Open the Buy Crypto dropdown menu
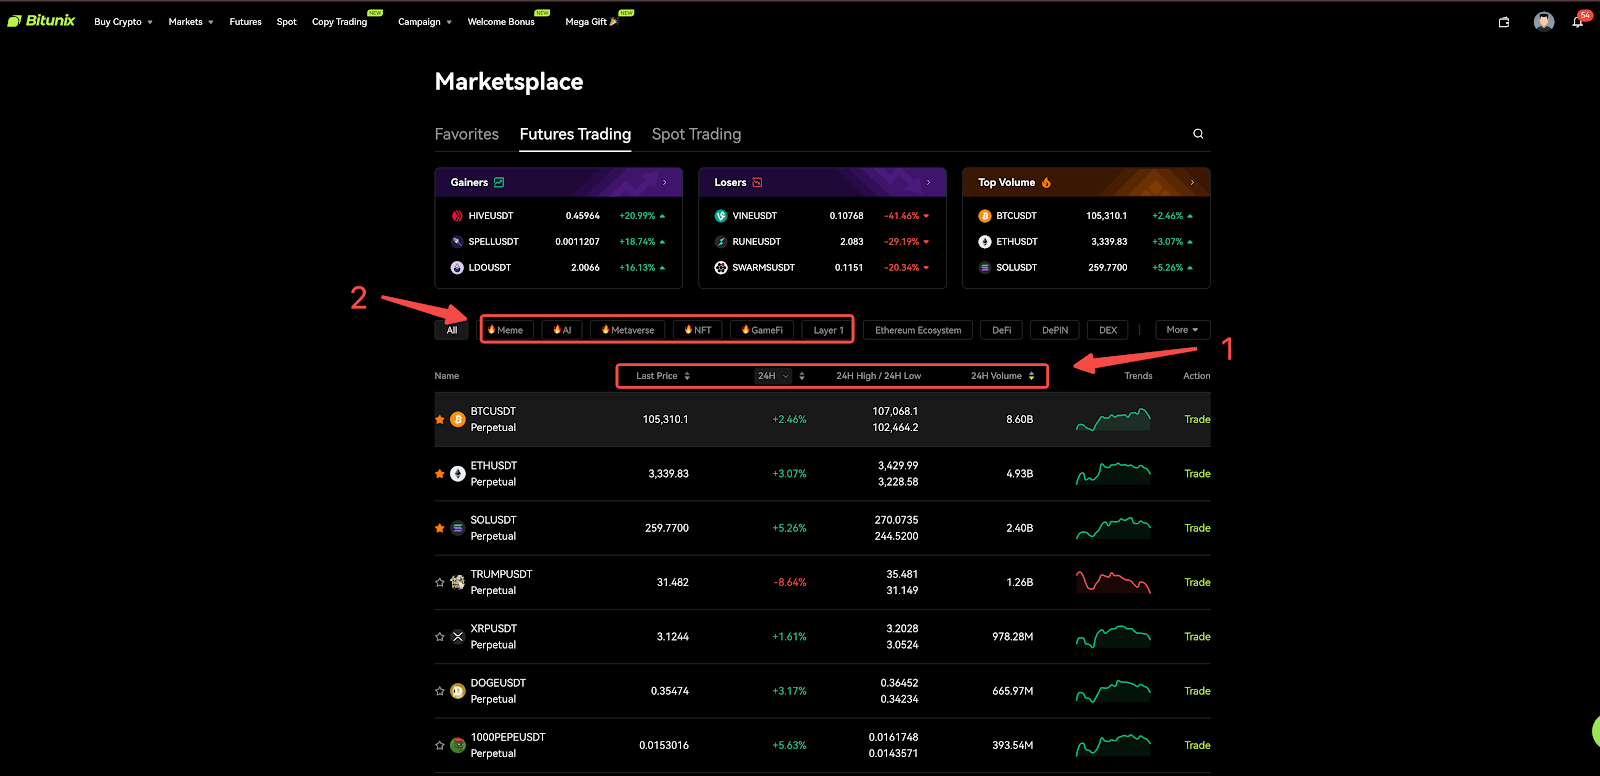This screenshot has height=776, width=1600. [x=123, y=22]
